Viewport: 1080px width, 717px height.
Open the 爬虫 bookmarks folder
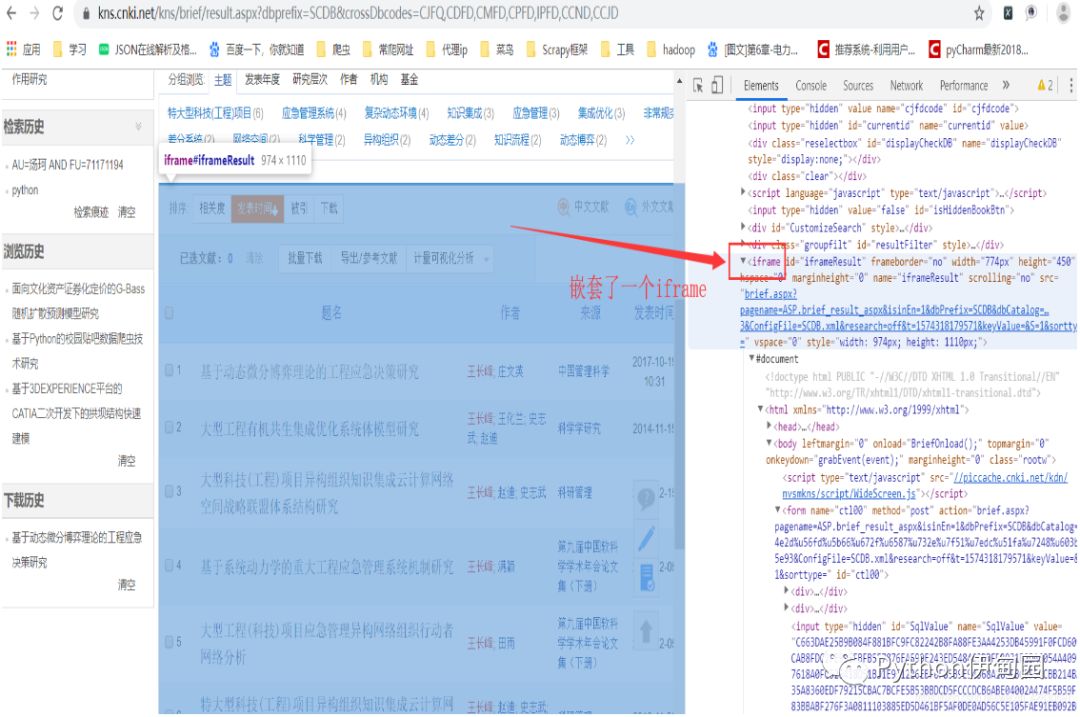click(333, 49)
